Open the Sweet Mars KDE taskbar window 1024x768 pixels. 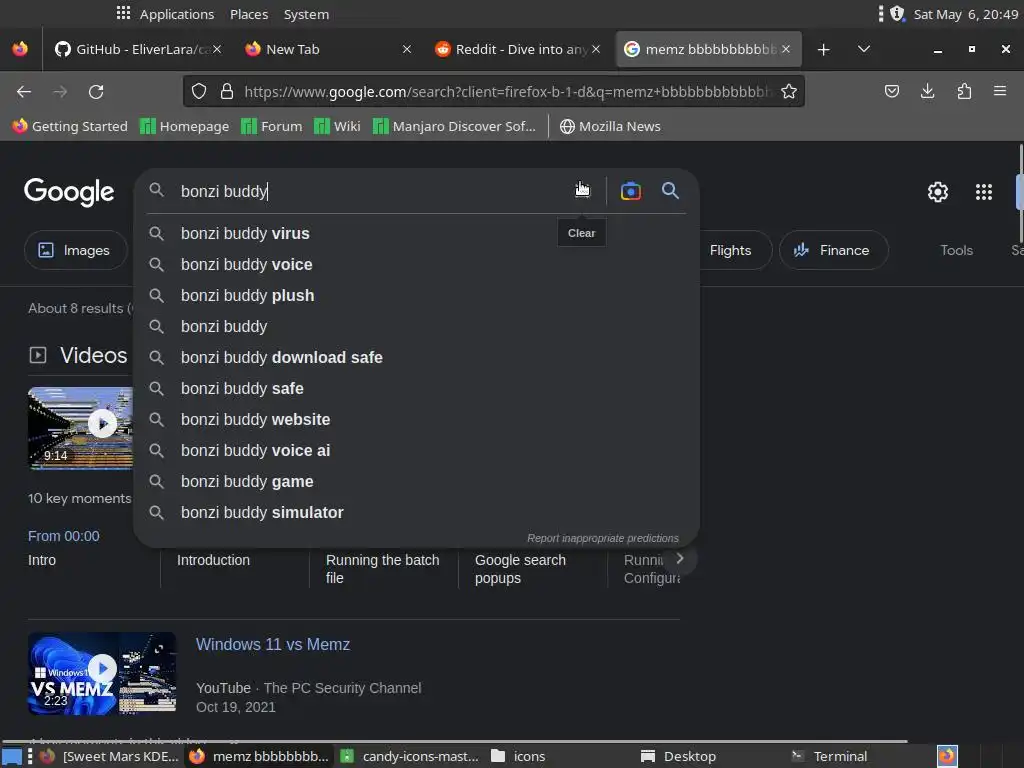pos(108,756)
